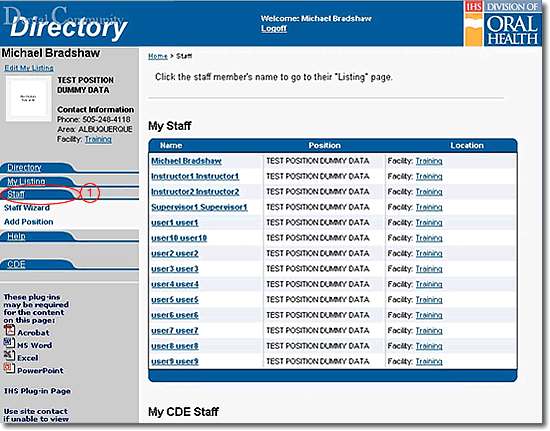Open Supervisor1 Supervisor1's listing
Viewport: 550px width, 431px height.
(x=199, y=207)
